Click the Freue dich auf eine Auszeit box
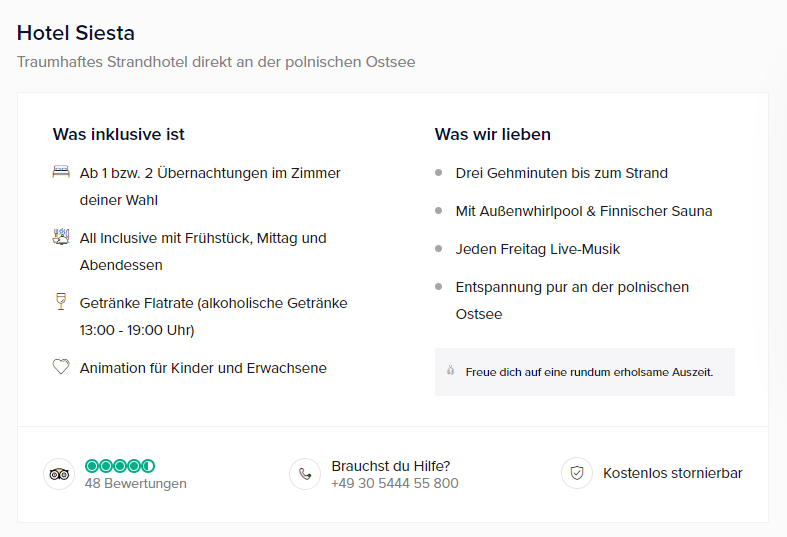The width and height of the screenshot is (787, 537). [585, 372]
